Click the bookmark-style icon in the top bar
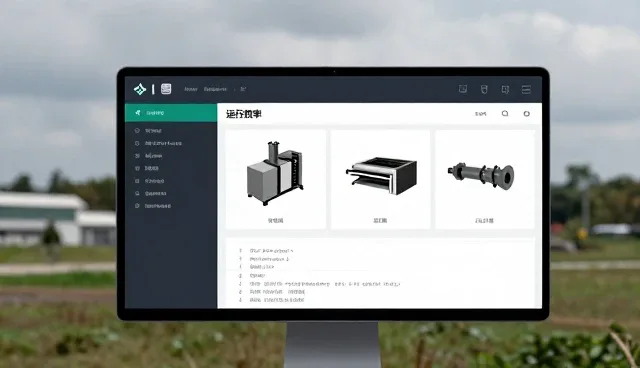Image resolution: width=640 pixels, height=368 pixels. (505, 89)
